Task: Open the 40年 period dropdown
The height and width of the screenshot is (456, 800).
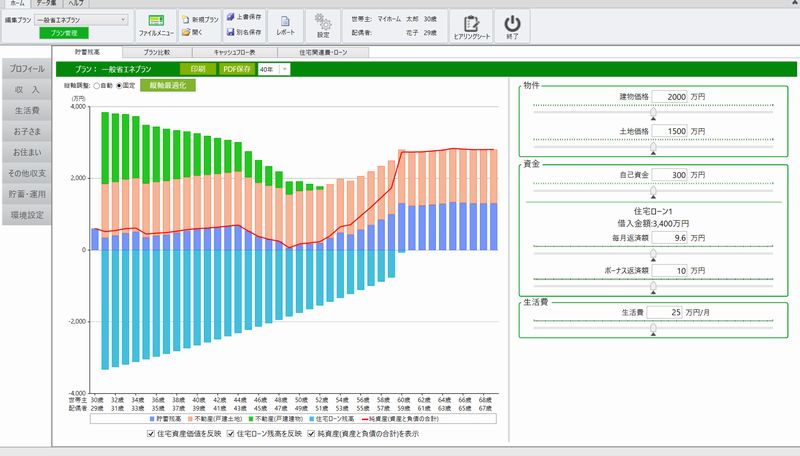Action: pos(285,69)
